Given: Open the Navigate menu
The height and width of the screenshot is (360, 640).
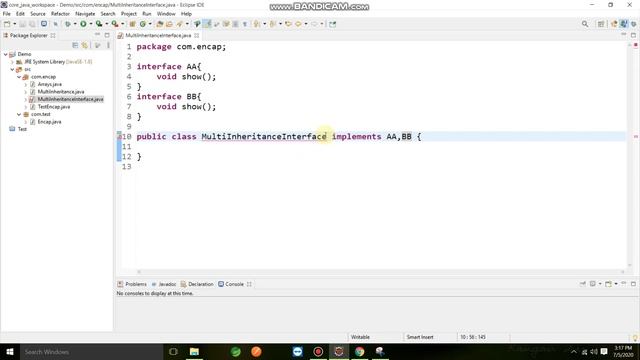Looking at the screenshot, I should (85, 13).
